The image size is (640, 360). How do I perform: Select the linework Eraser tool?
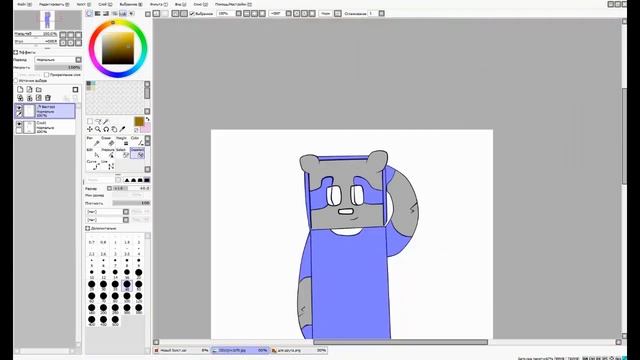click(x=107, y=141)
